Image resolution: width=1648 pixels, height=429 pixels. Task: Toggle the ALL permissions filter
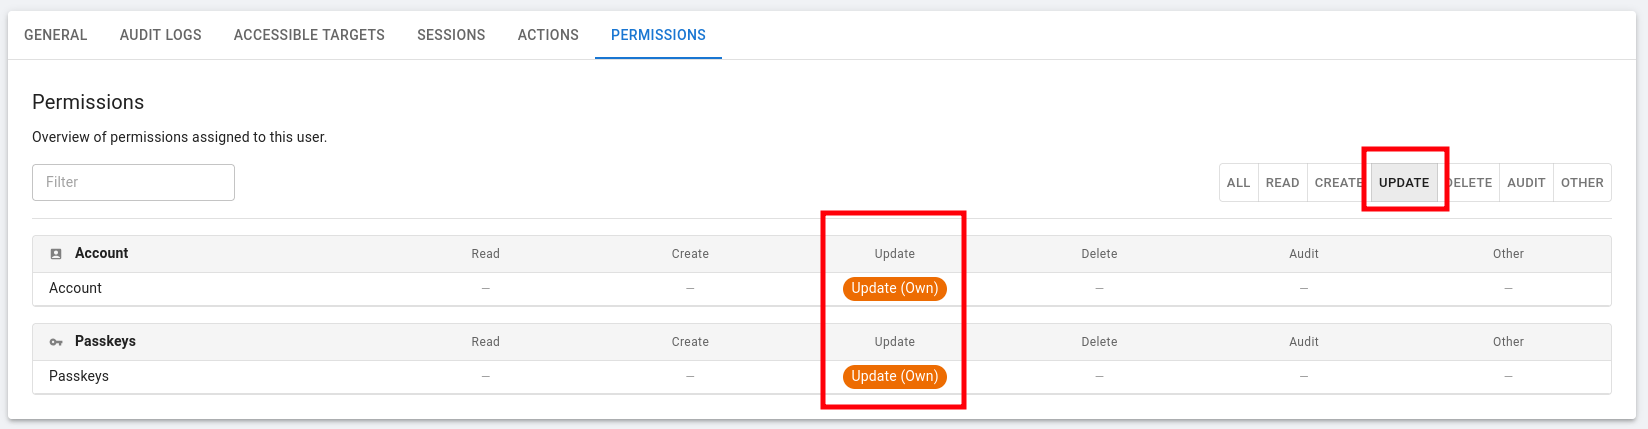click(x=1238, y=183)
